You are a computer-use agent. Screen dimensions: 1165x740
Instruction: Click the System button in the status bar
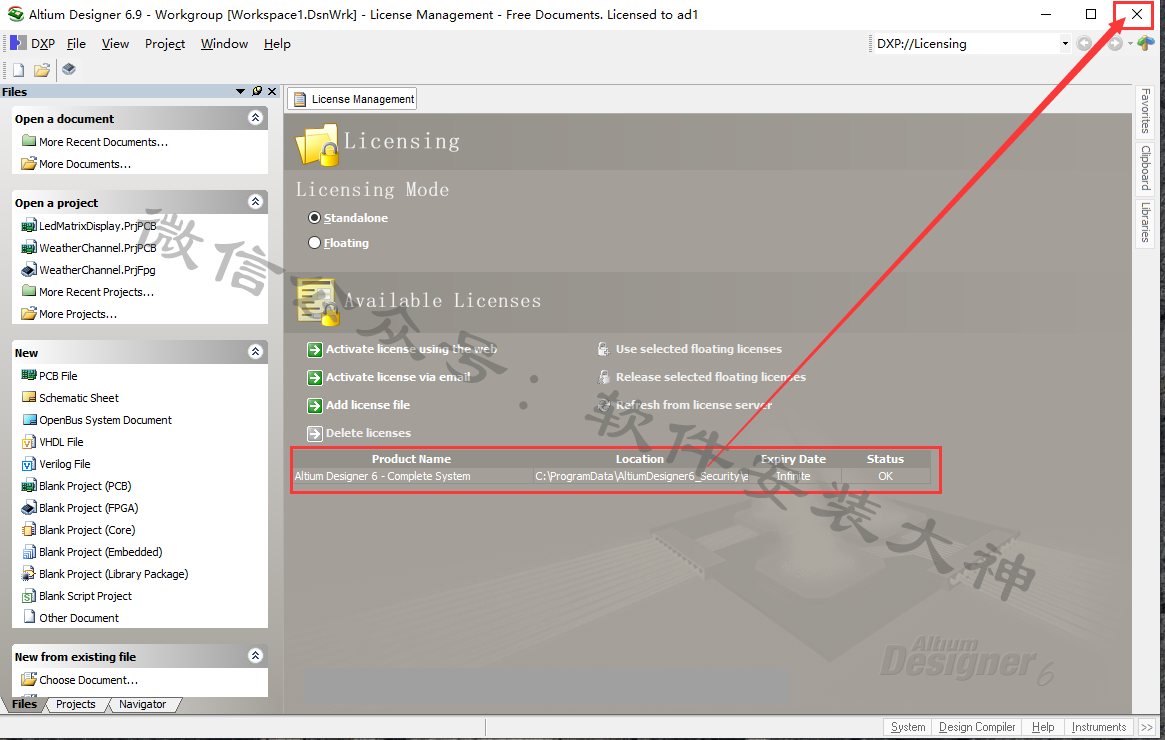(x=908, y=727)
